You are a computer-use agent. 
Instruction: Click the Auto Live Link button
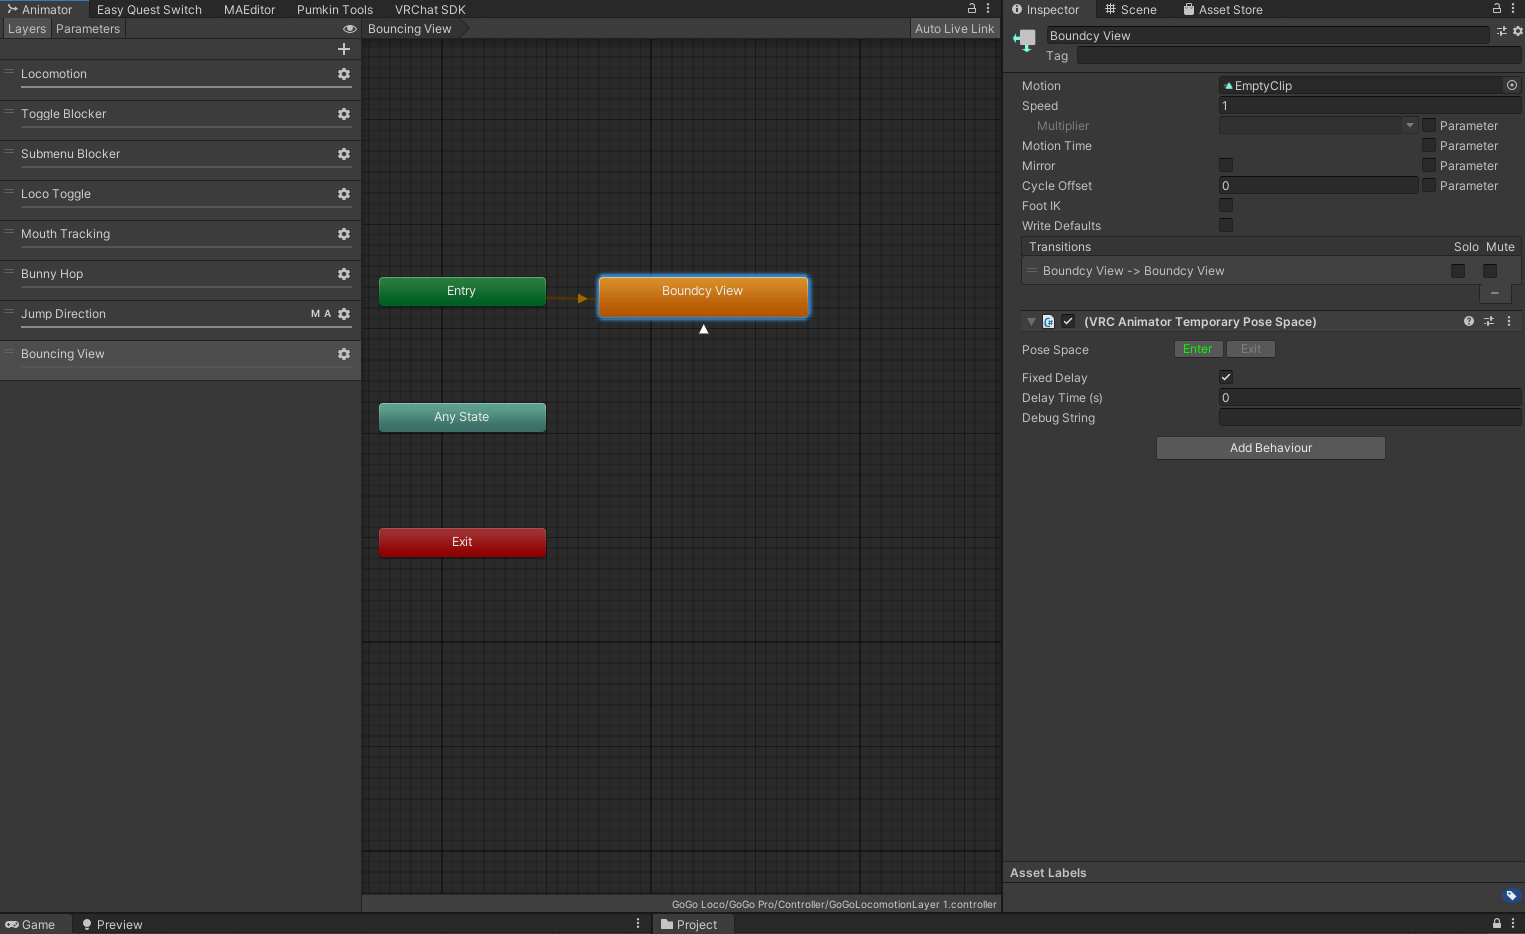(x=954, y=29)
